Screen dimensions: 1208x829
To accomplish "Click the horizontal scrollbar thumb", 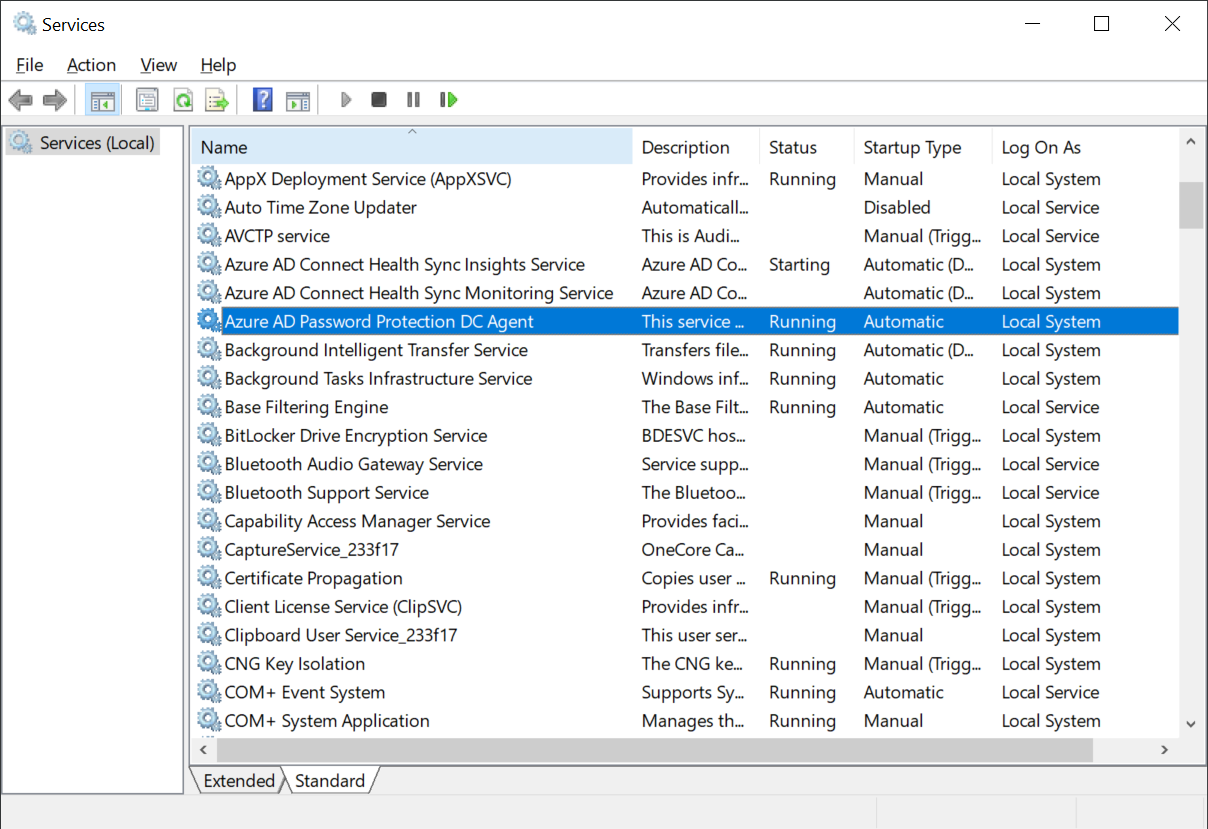I will click(655, 749).
